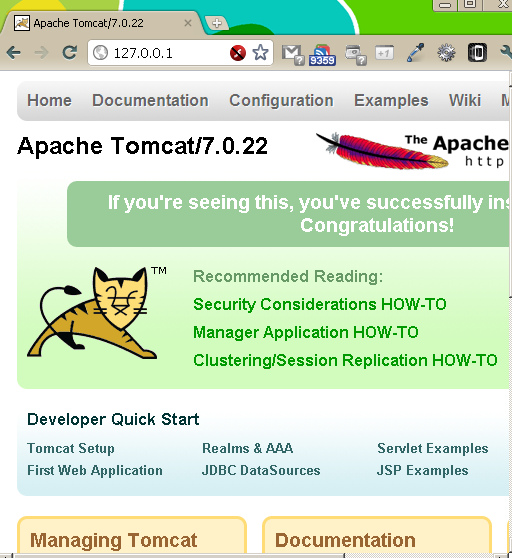The width and height of the screenshot is (512, 558).
Task: Open the Servlet Examples link
Action: point(433,448)
